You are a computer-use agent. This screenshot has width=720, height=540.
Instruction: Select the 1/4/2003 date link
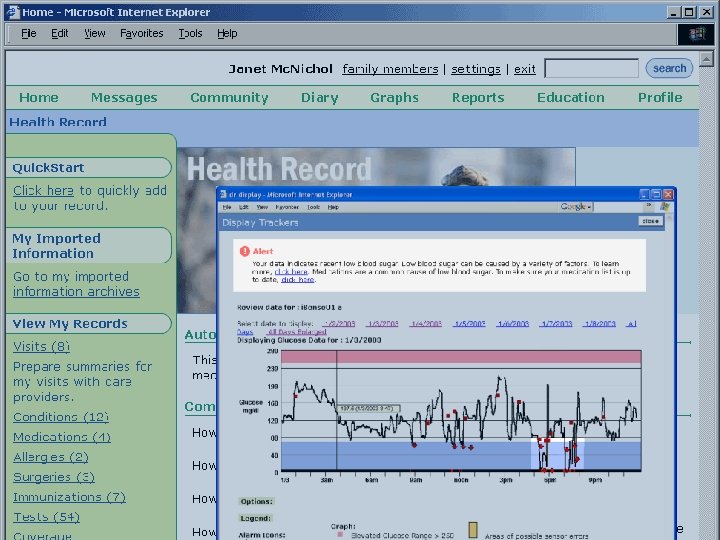tap(426, 324)
